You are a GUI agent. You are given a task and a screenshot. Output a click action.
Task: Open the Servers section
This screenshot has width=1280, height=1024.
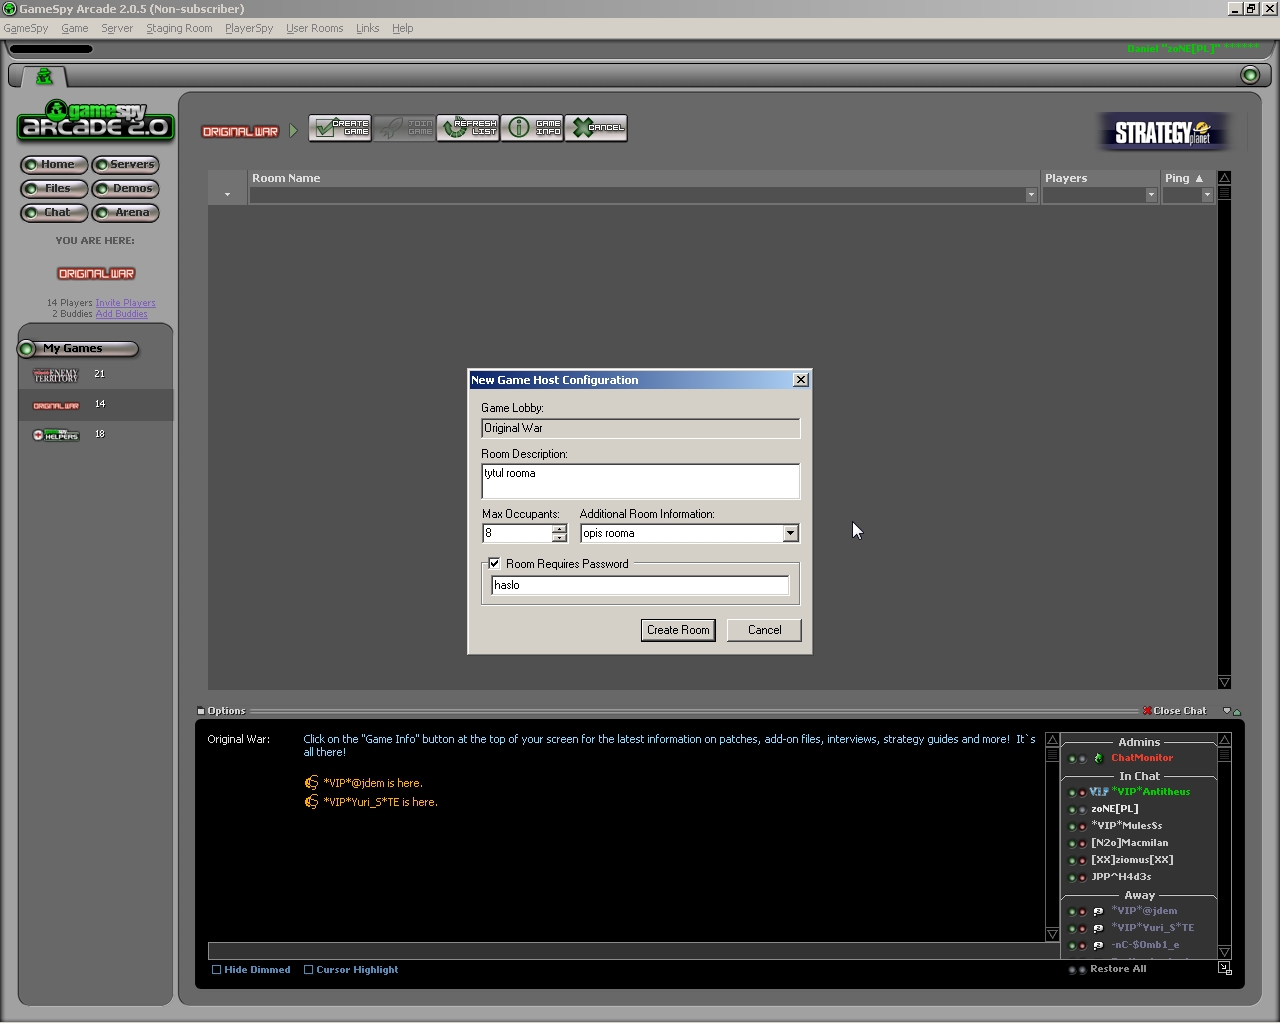point(125,164)
